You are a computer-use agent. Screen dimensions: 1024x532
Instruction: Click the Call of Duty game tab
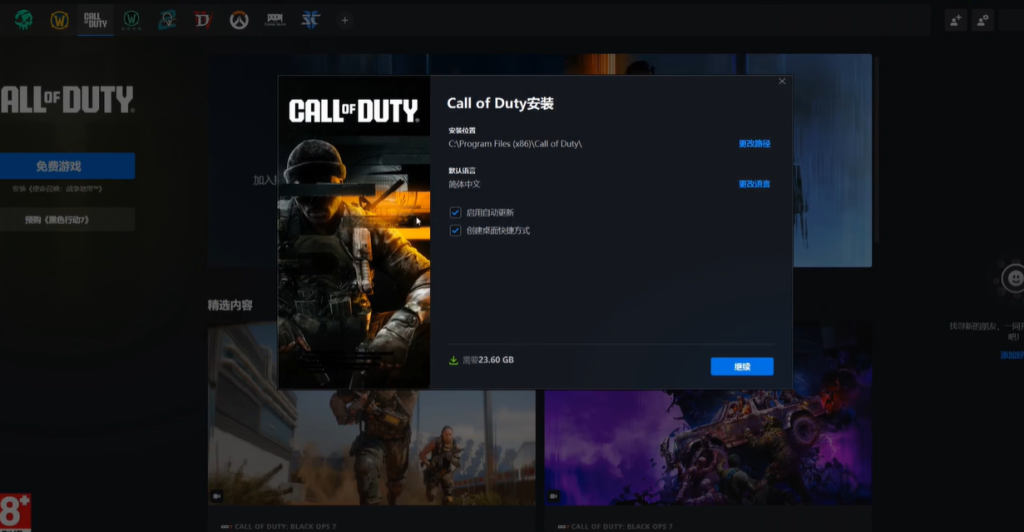95,20
